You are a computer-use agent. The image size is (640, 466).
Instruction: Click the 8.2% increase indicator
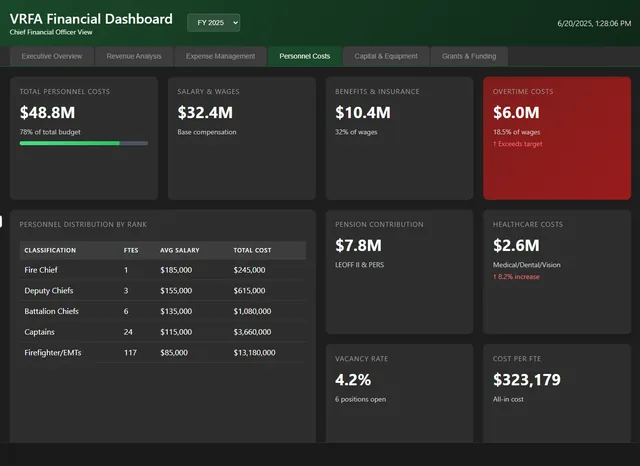(516, 277)
